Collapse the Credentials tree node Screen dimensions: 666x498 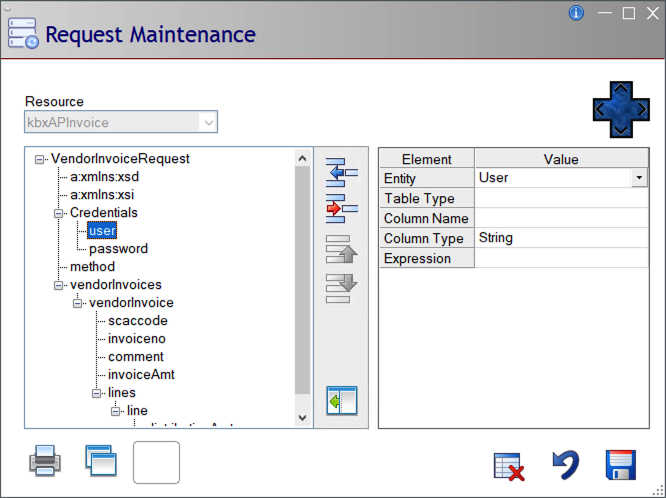point(58,213)
